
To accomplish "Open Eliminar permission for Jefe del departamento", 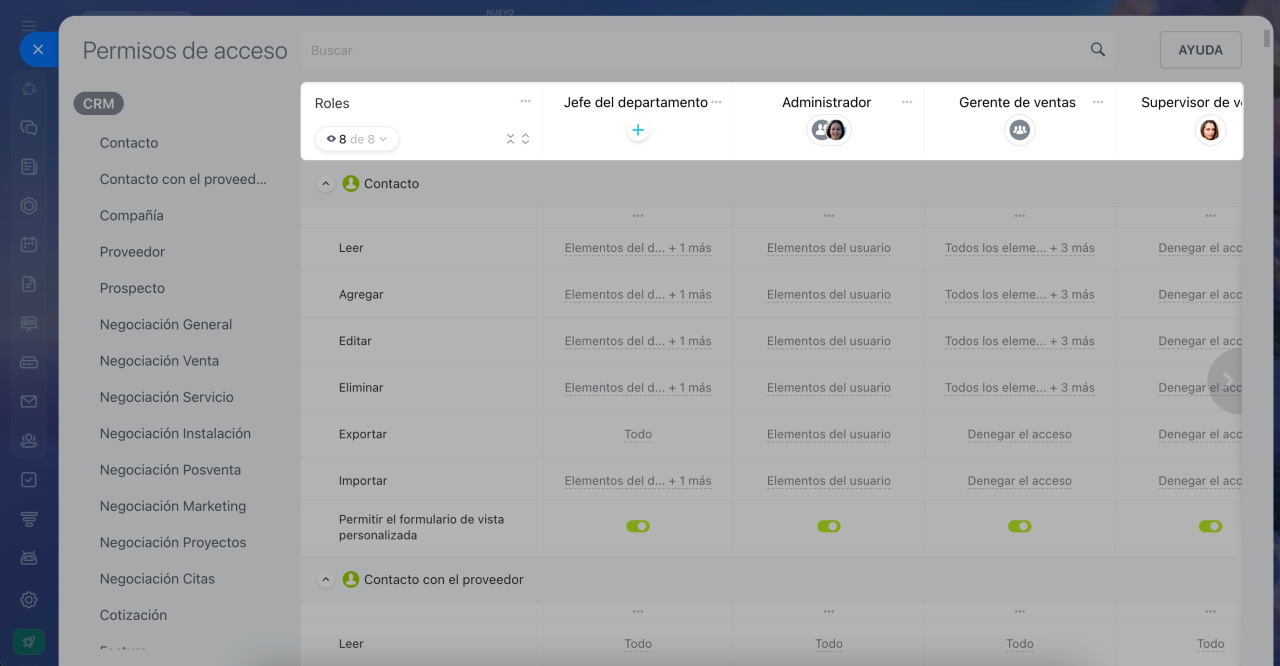I will (638, 388).
